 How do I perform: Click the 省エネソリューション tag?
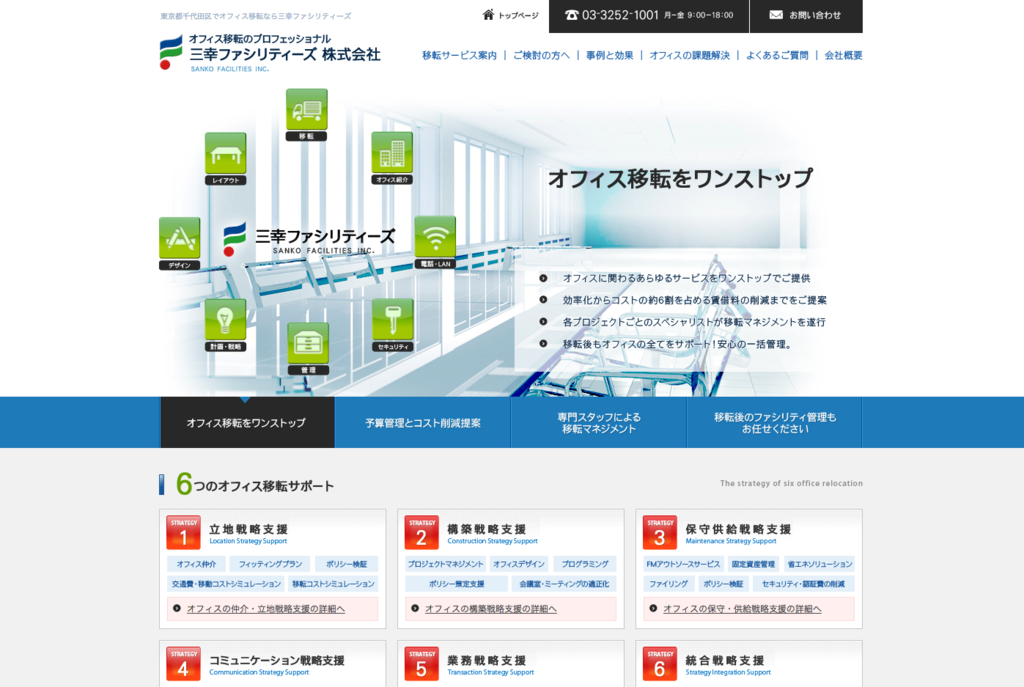820,564
